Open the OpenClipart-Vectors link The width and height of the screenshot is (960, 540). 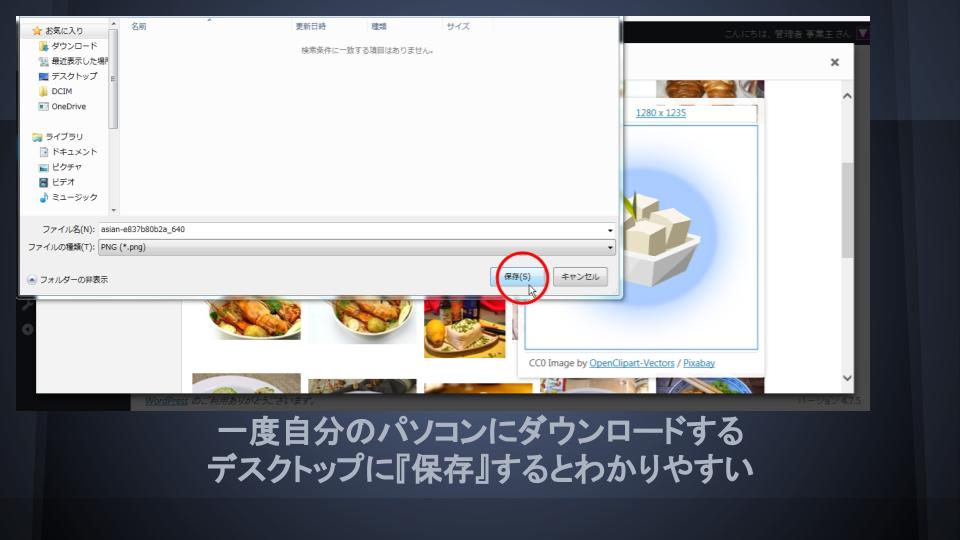[632, 363]
